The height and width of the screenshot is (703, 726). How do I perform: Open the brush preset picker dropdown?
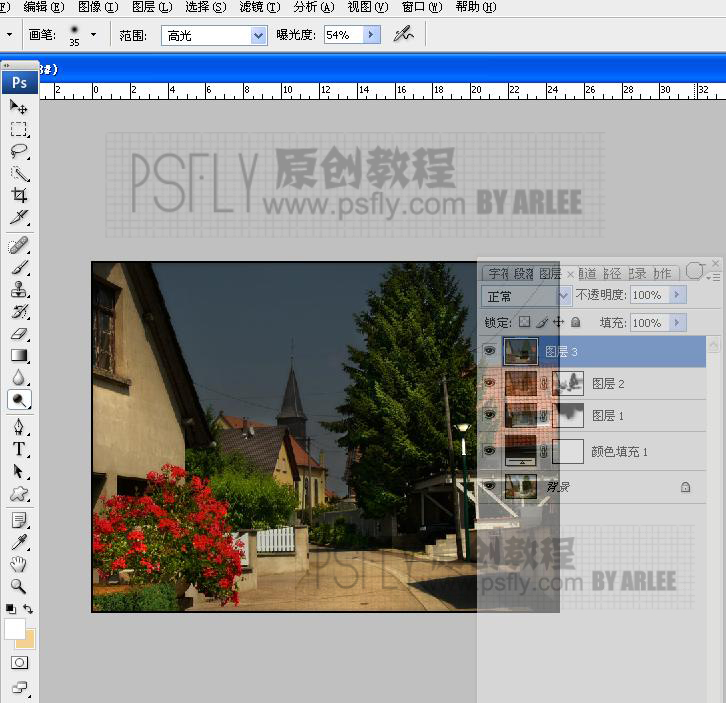point(94,34)
